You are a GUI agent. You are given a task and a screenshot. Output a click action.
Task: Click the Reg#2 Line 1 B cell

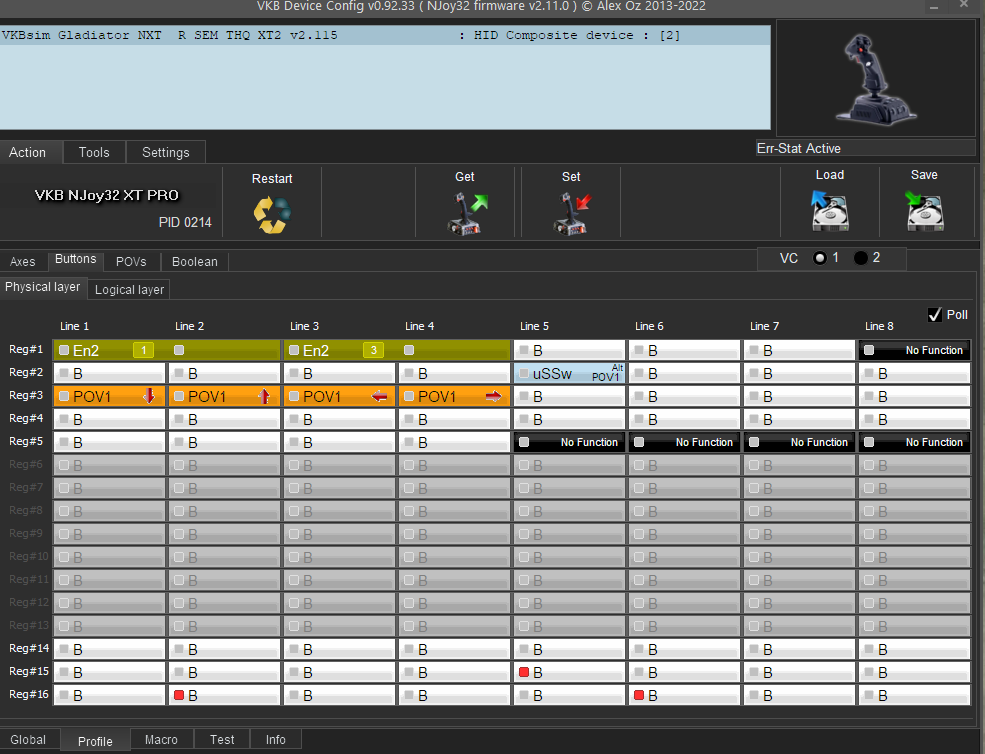tap(109, 373)
